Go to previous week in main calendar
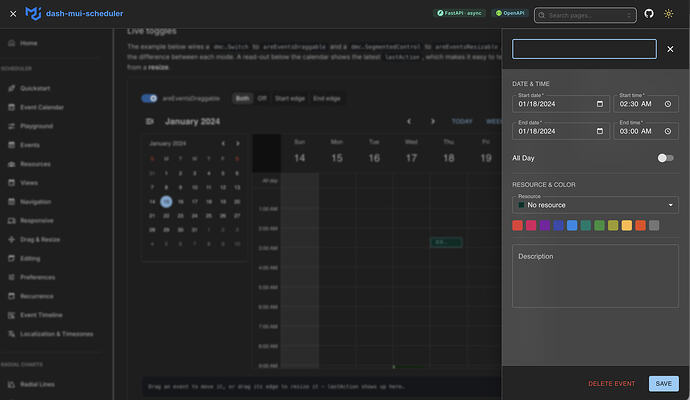The image size is (690, 400). pyautogui.click(x=409, y=121)
